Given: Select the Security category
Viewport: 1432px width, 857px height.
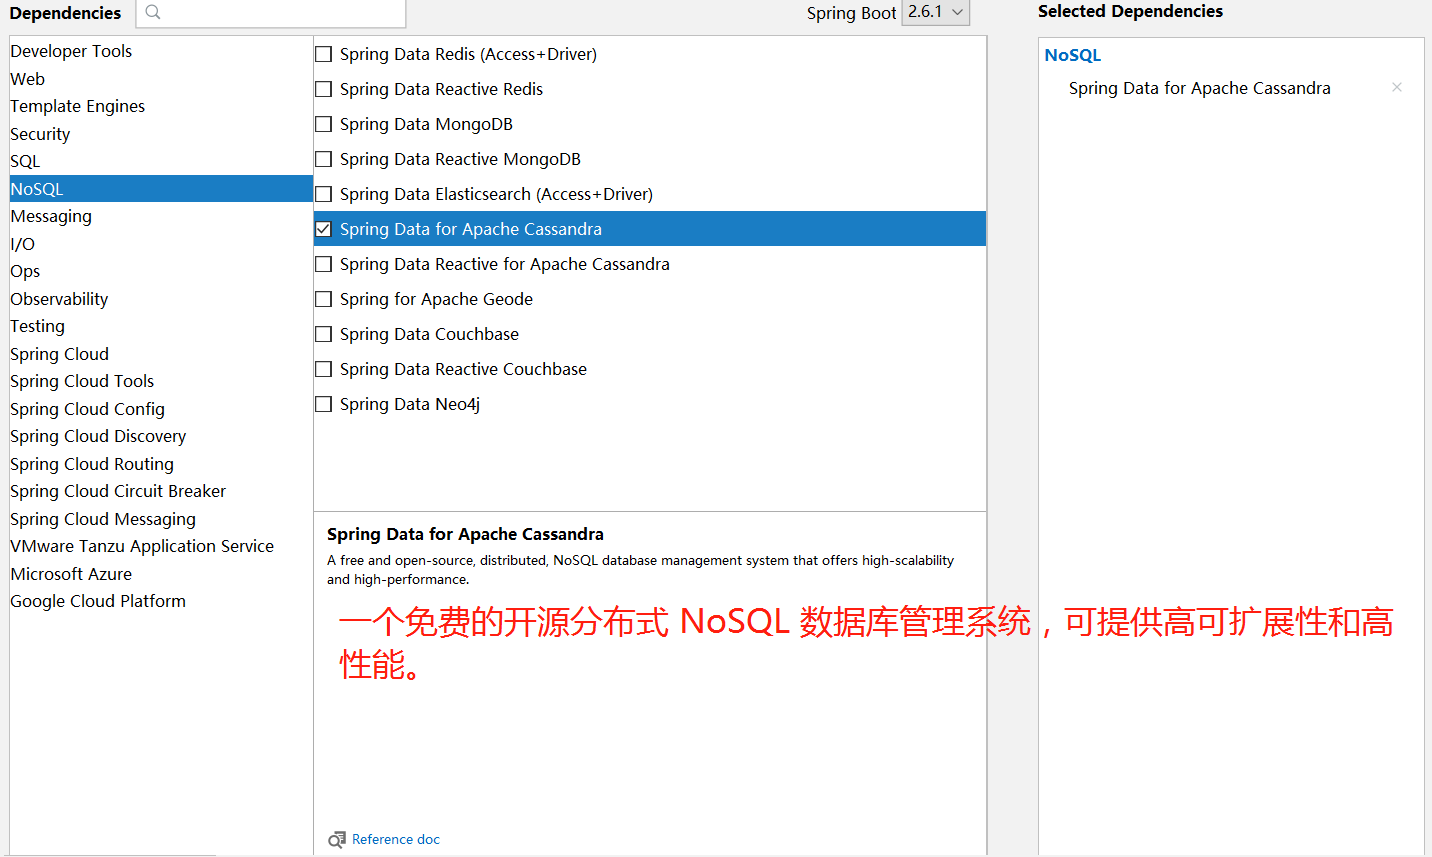Looking at the screenshot, I should [40, 133].
